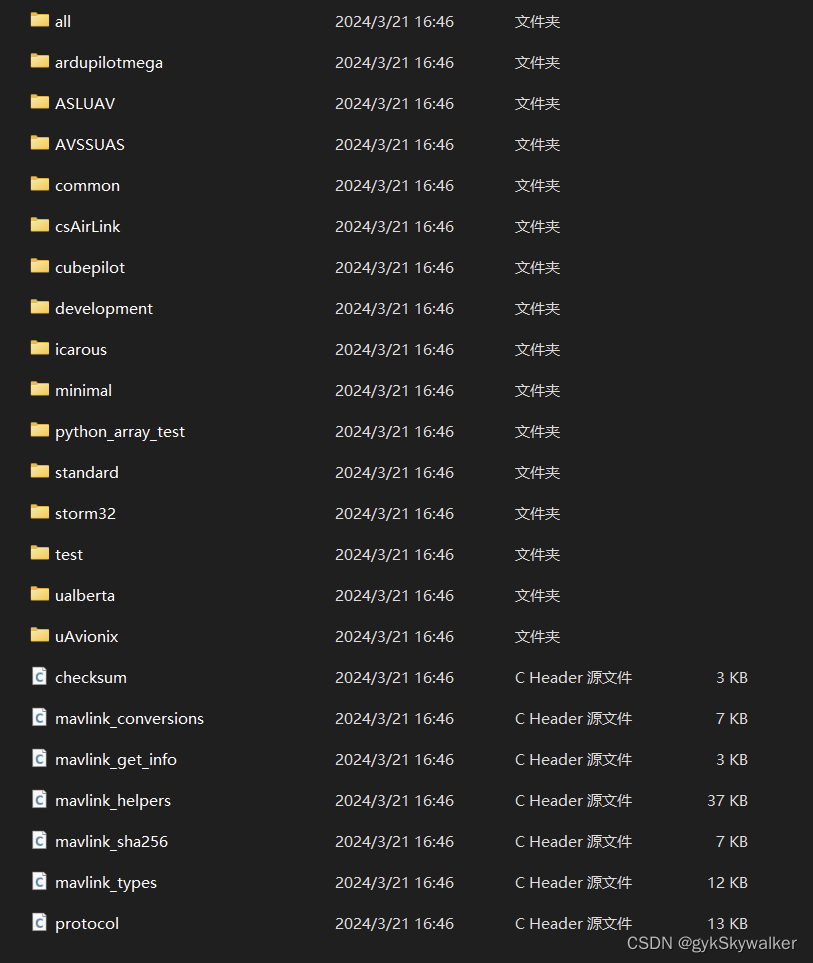Screen dimensions: 813x963
Task: Select the mavlink_get_info file icon
Action: pos(40,758)
